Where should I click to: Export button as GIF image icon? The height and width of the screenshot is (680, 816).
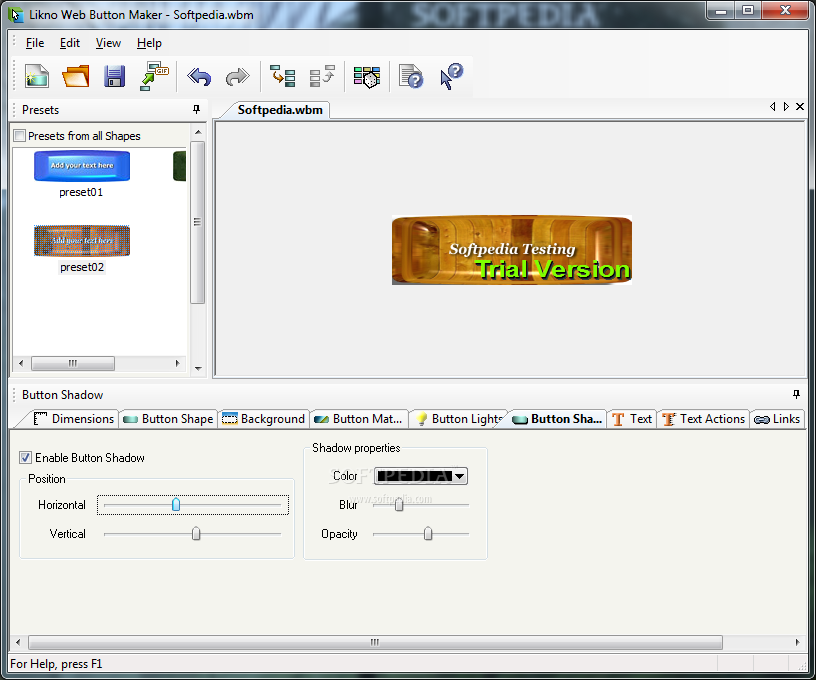coord(154,76)
